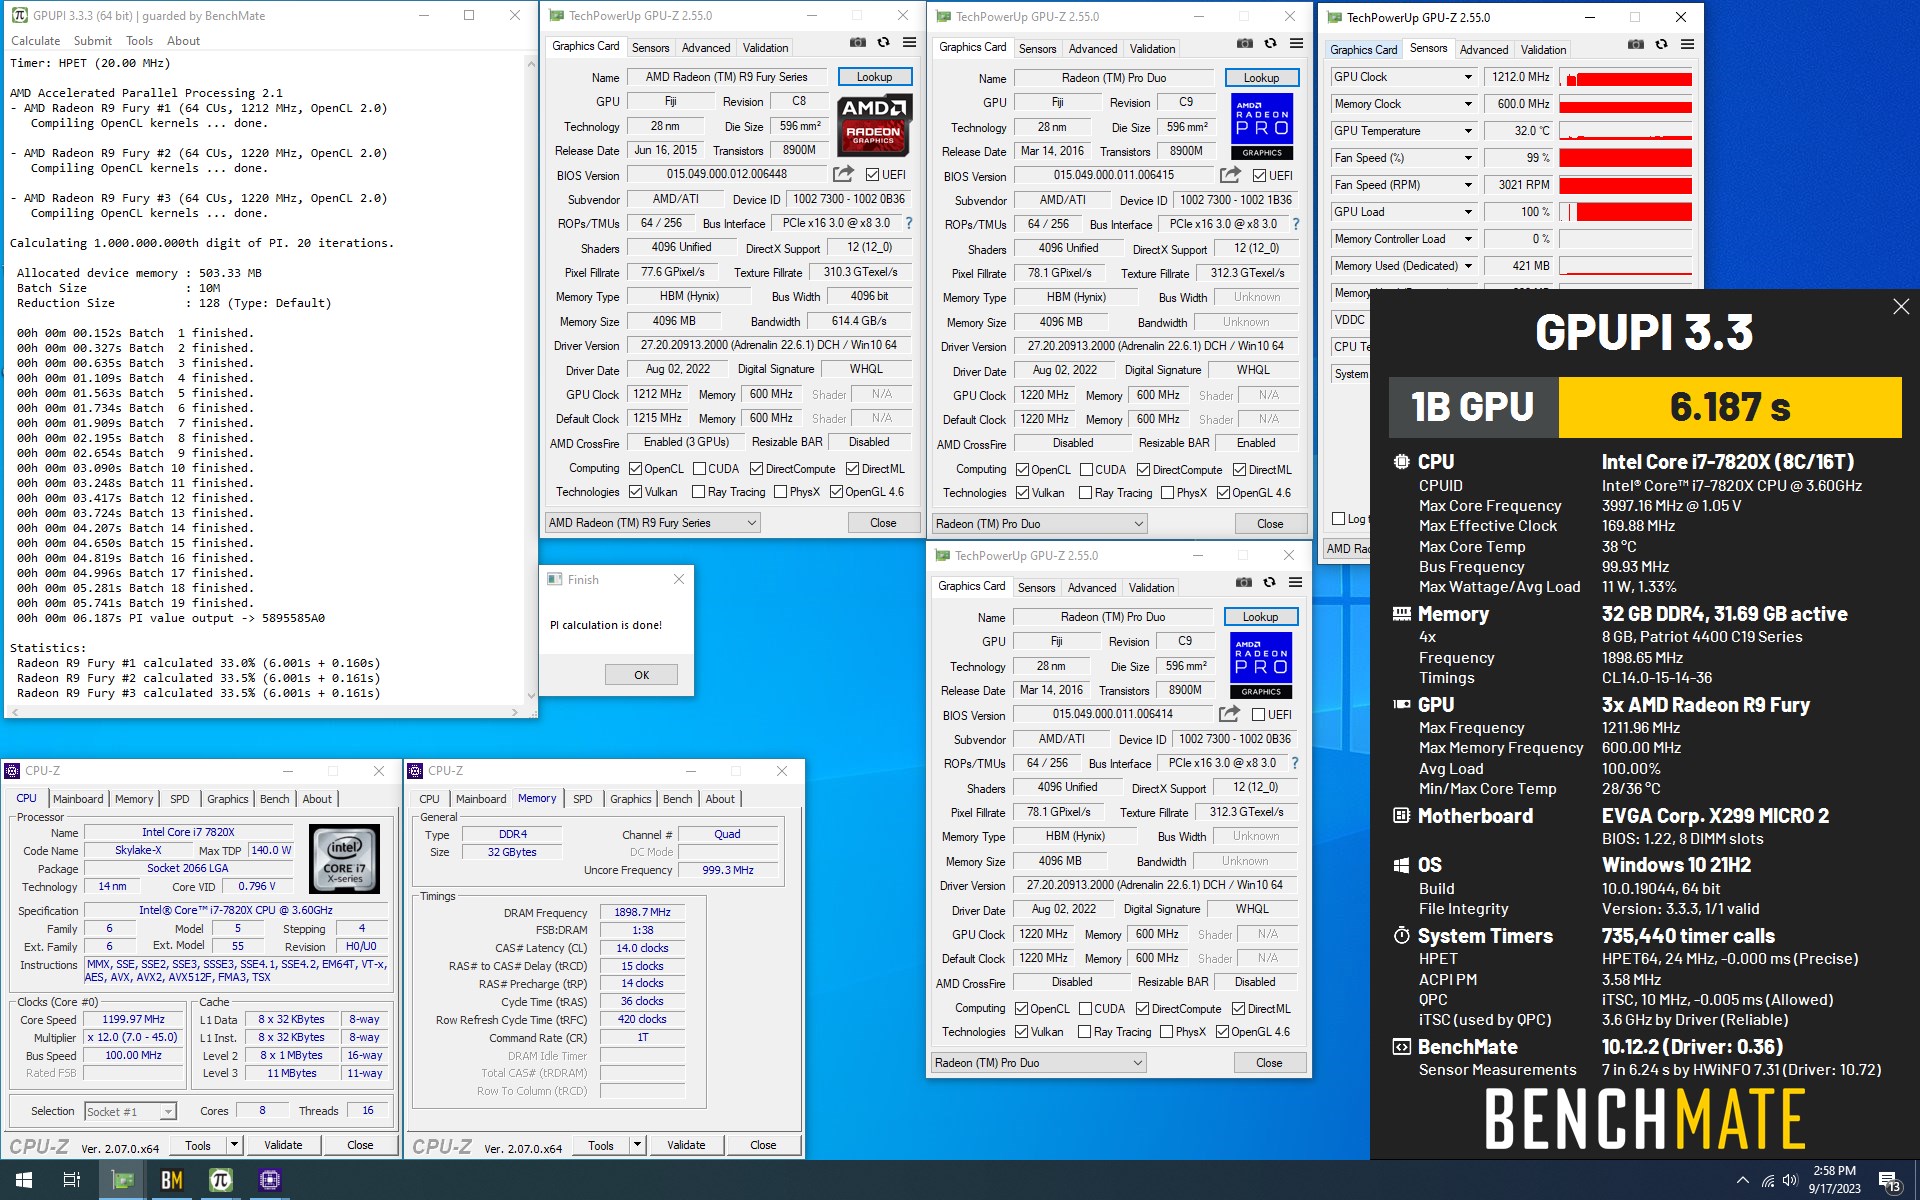Open Tools dropdown arrow in left CPU-Z
This screenshot has width=1920, height=1200.
[x=234, y=1145]
